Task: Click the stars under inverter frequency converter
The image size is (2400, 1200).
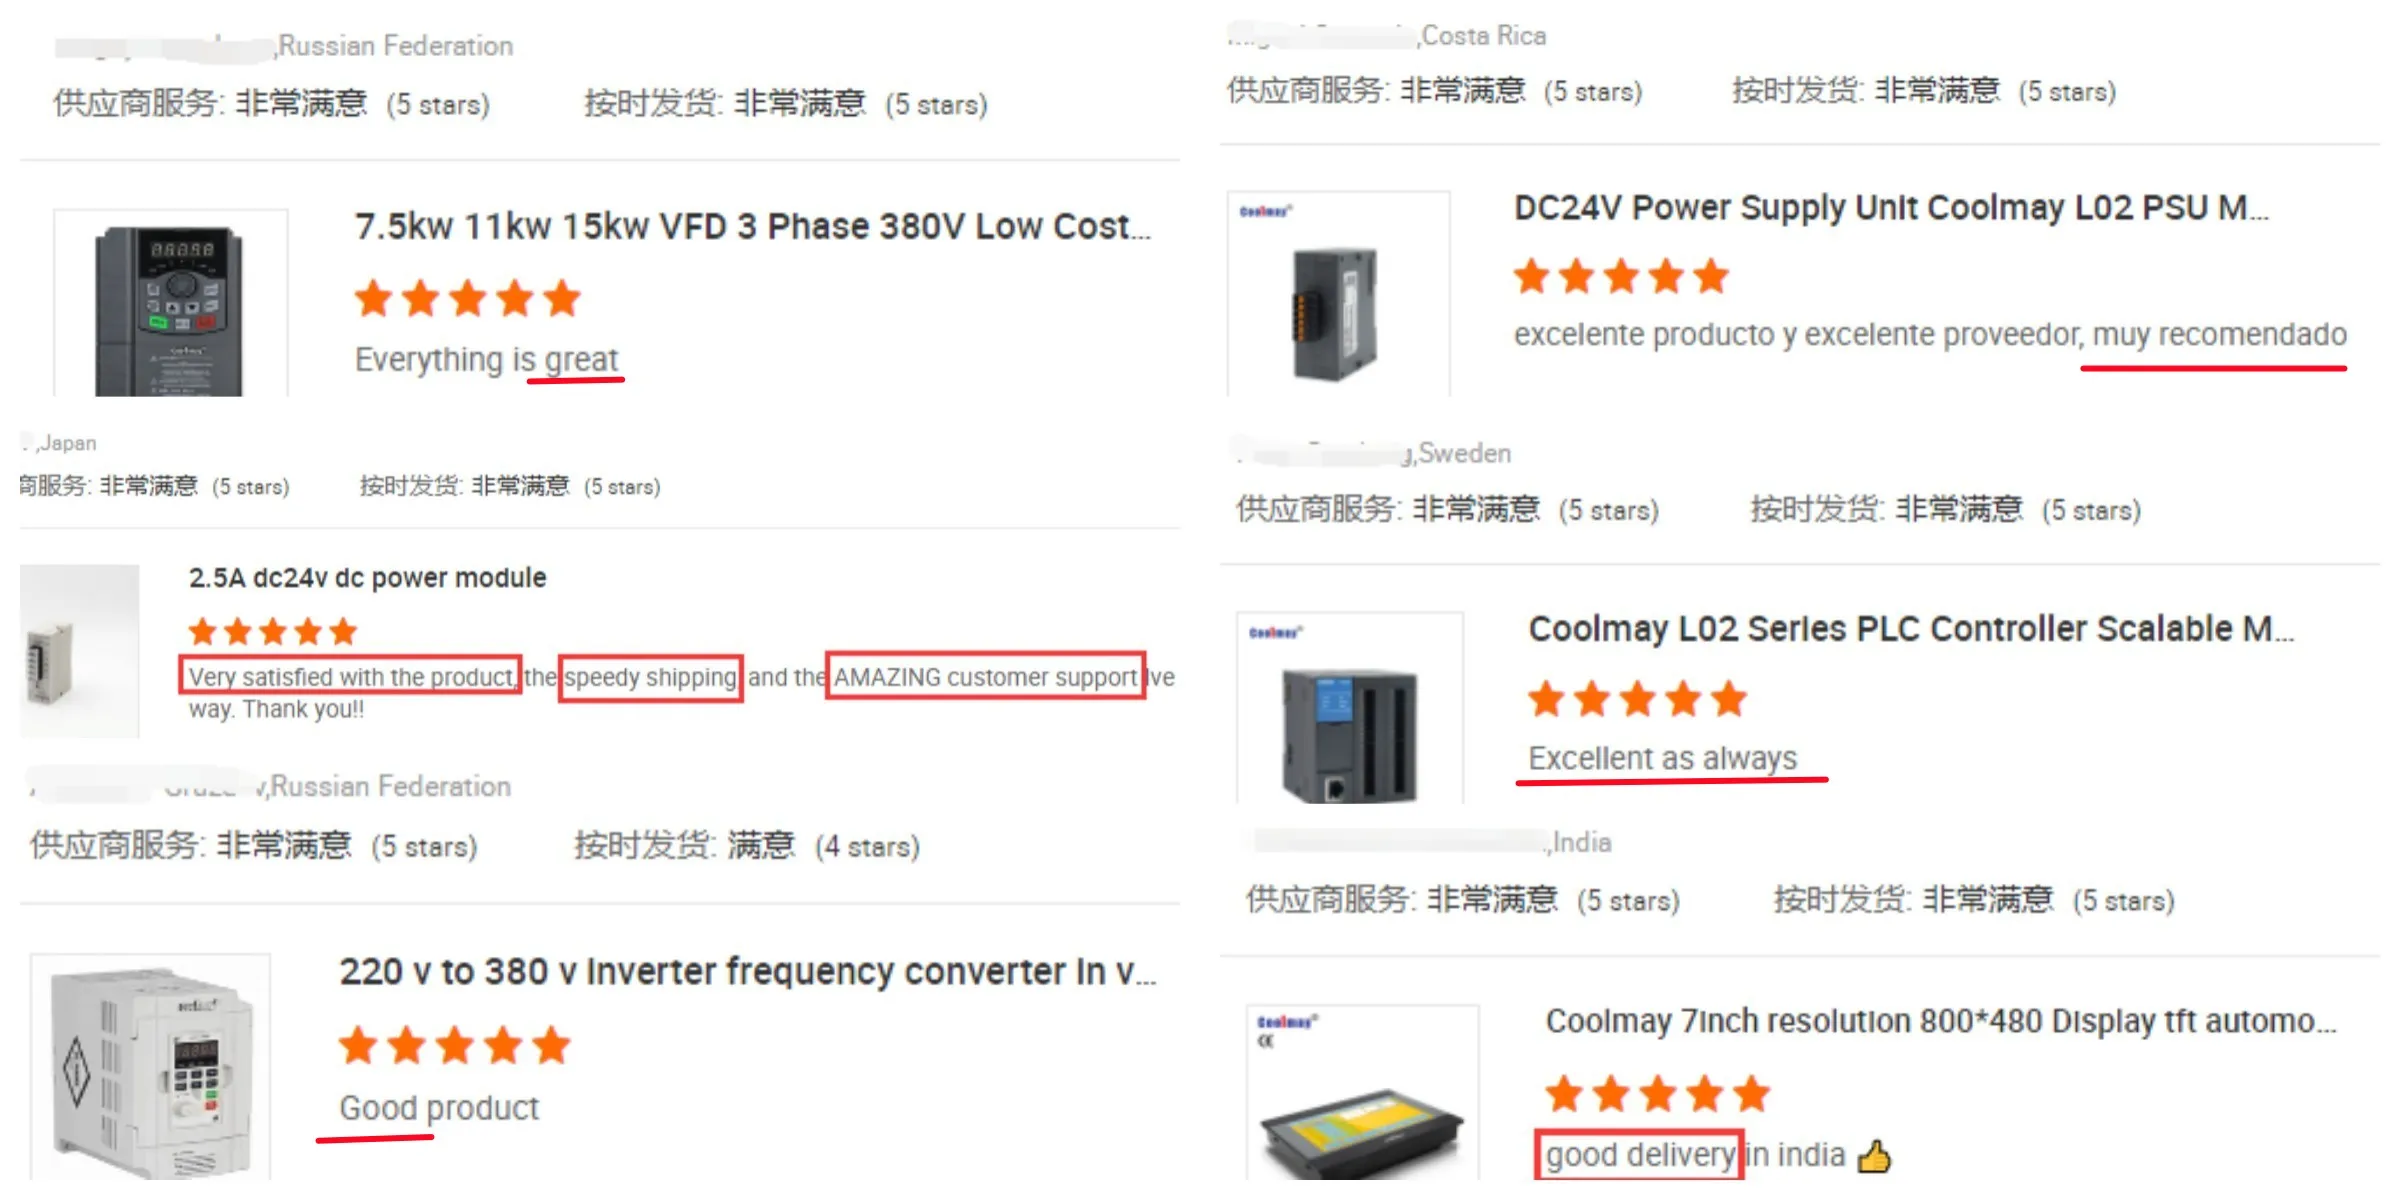Action: coord(455,1046)
